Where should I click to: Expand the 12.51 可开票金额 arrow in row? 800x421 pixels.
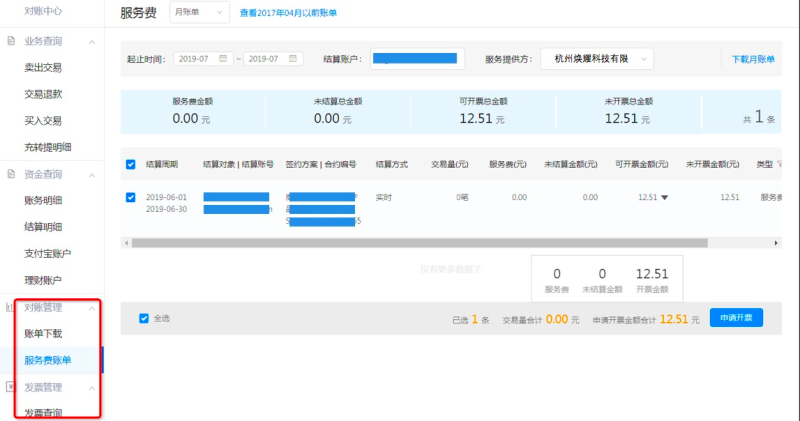pos(665,197)
